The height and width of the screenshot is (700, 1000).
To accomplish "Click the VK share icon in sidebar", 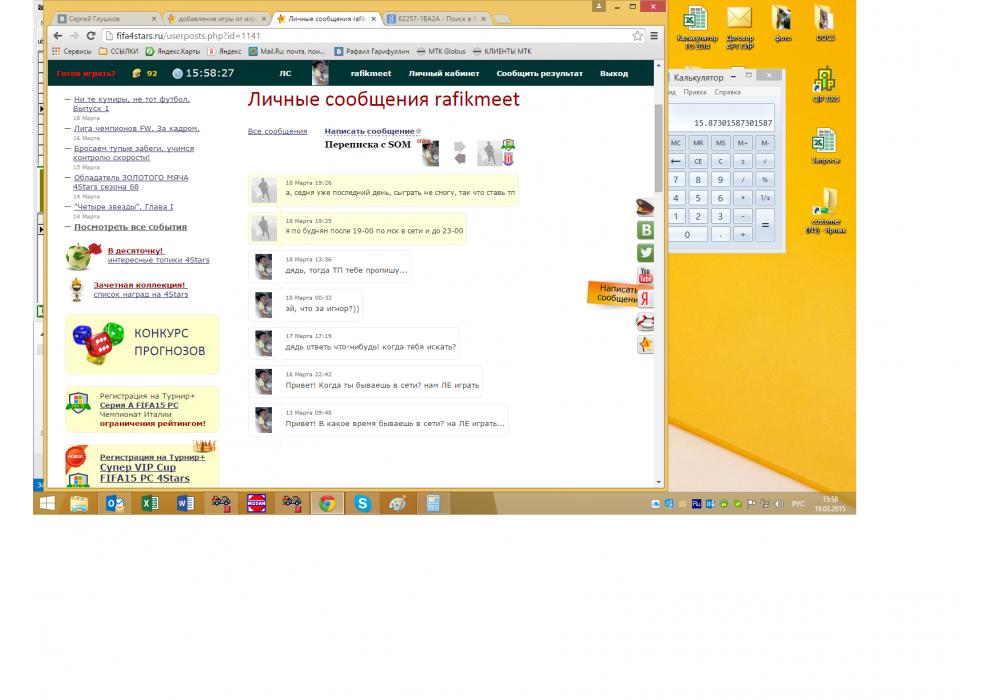I will click(x=645, y=230).
